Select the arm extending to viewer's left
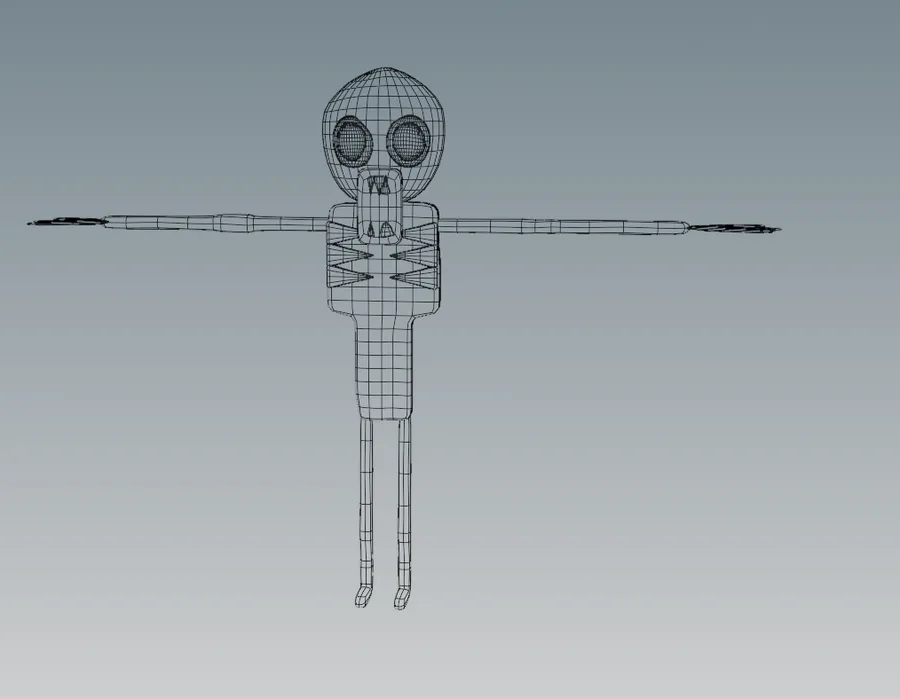 [215, 223]
